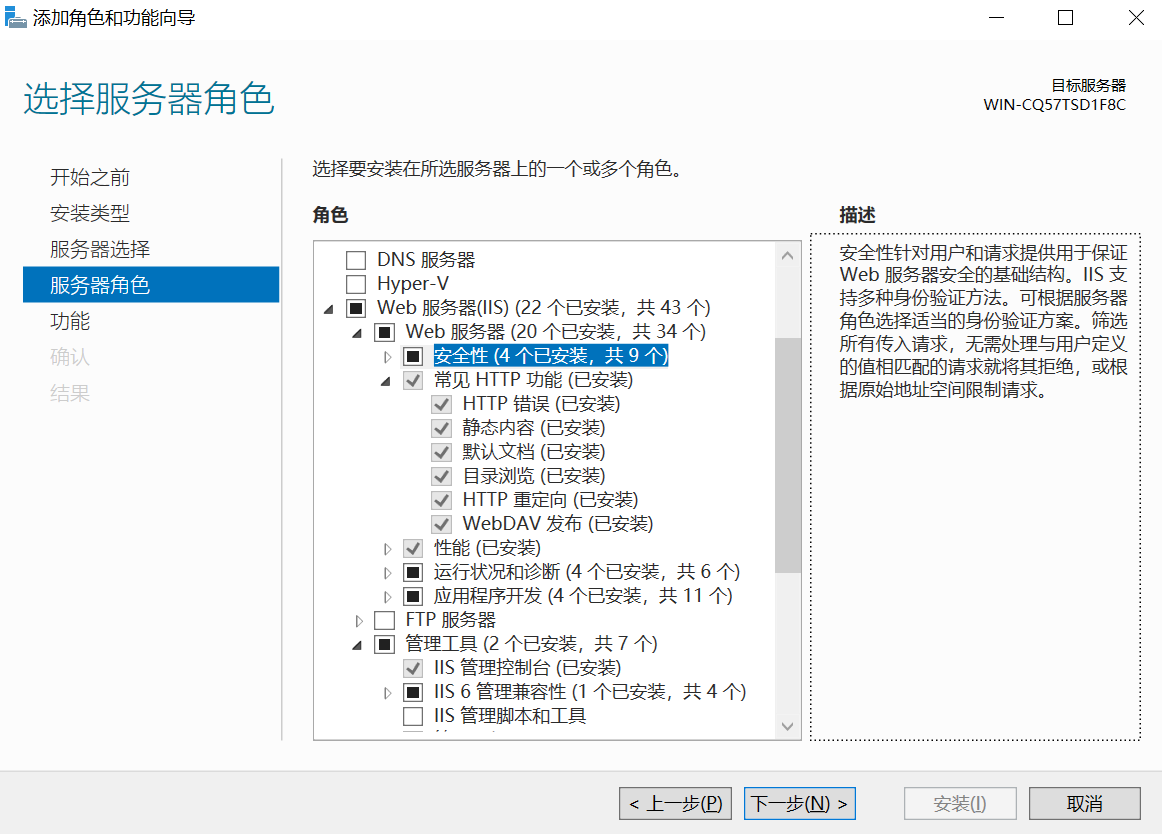Viewport: 1162px width, 834px height.
Task: Open the 安装类型 step
Action: pos(90,214)
